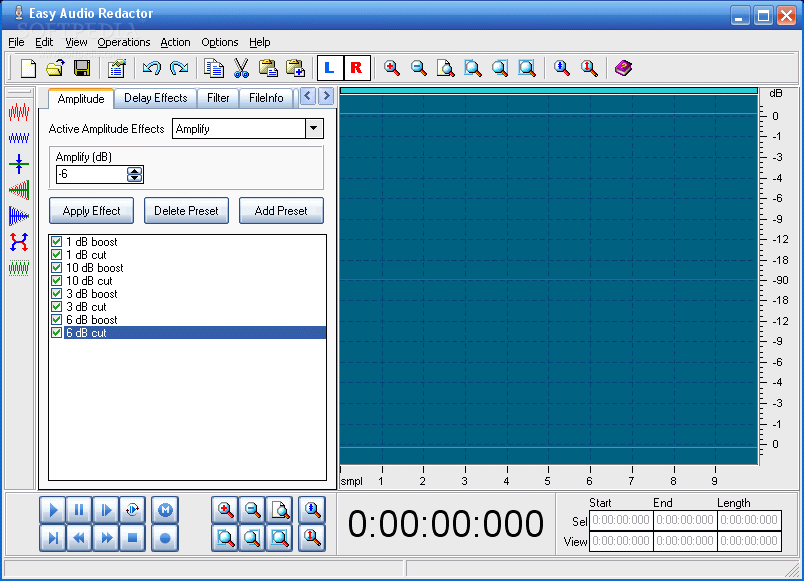Select blue waveform icon in left sidebar

click(x=19, y=137)
